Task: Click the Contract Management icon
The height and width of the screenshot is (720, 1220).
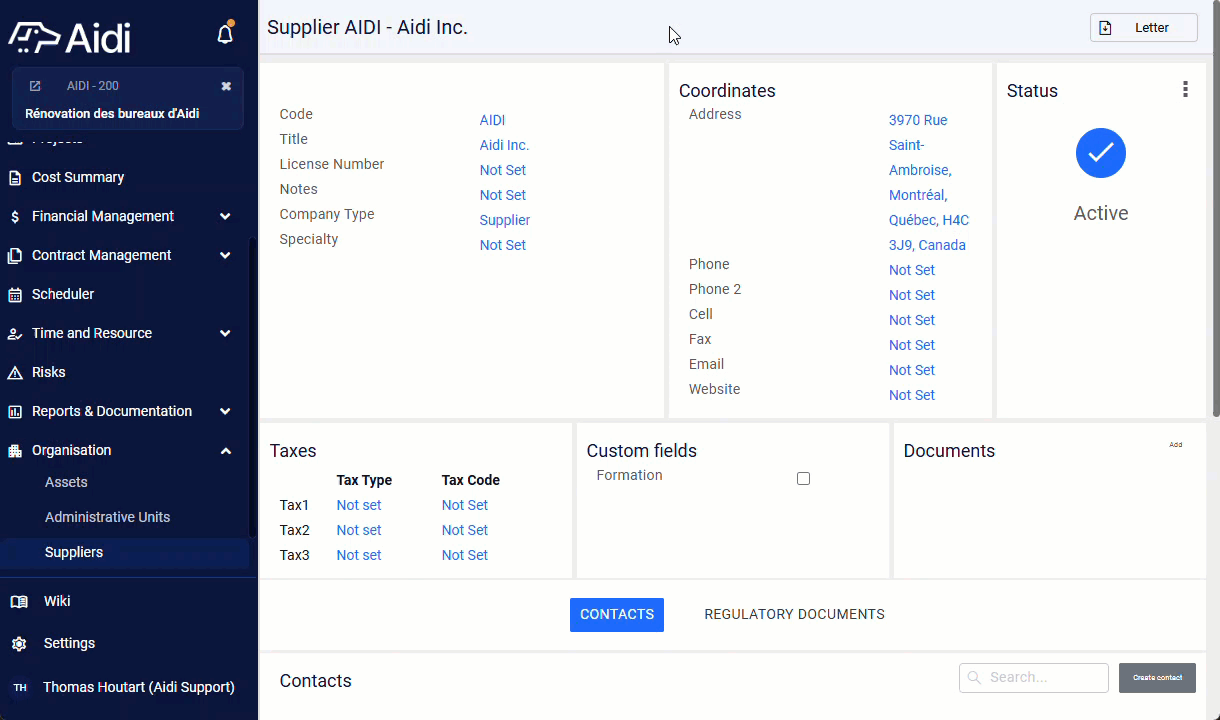Action: (15, 256)
